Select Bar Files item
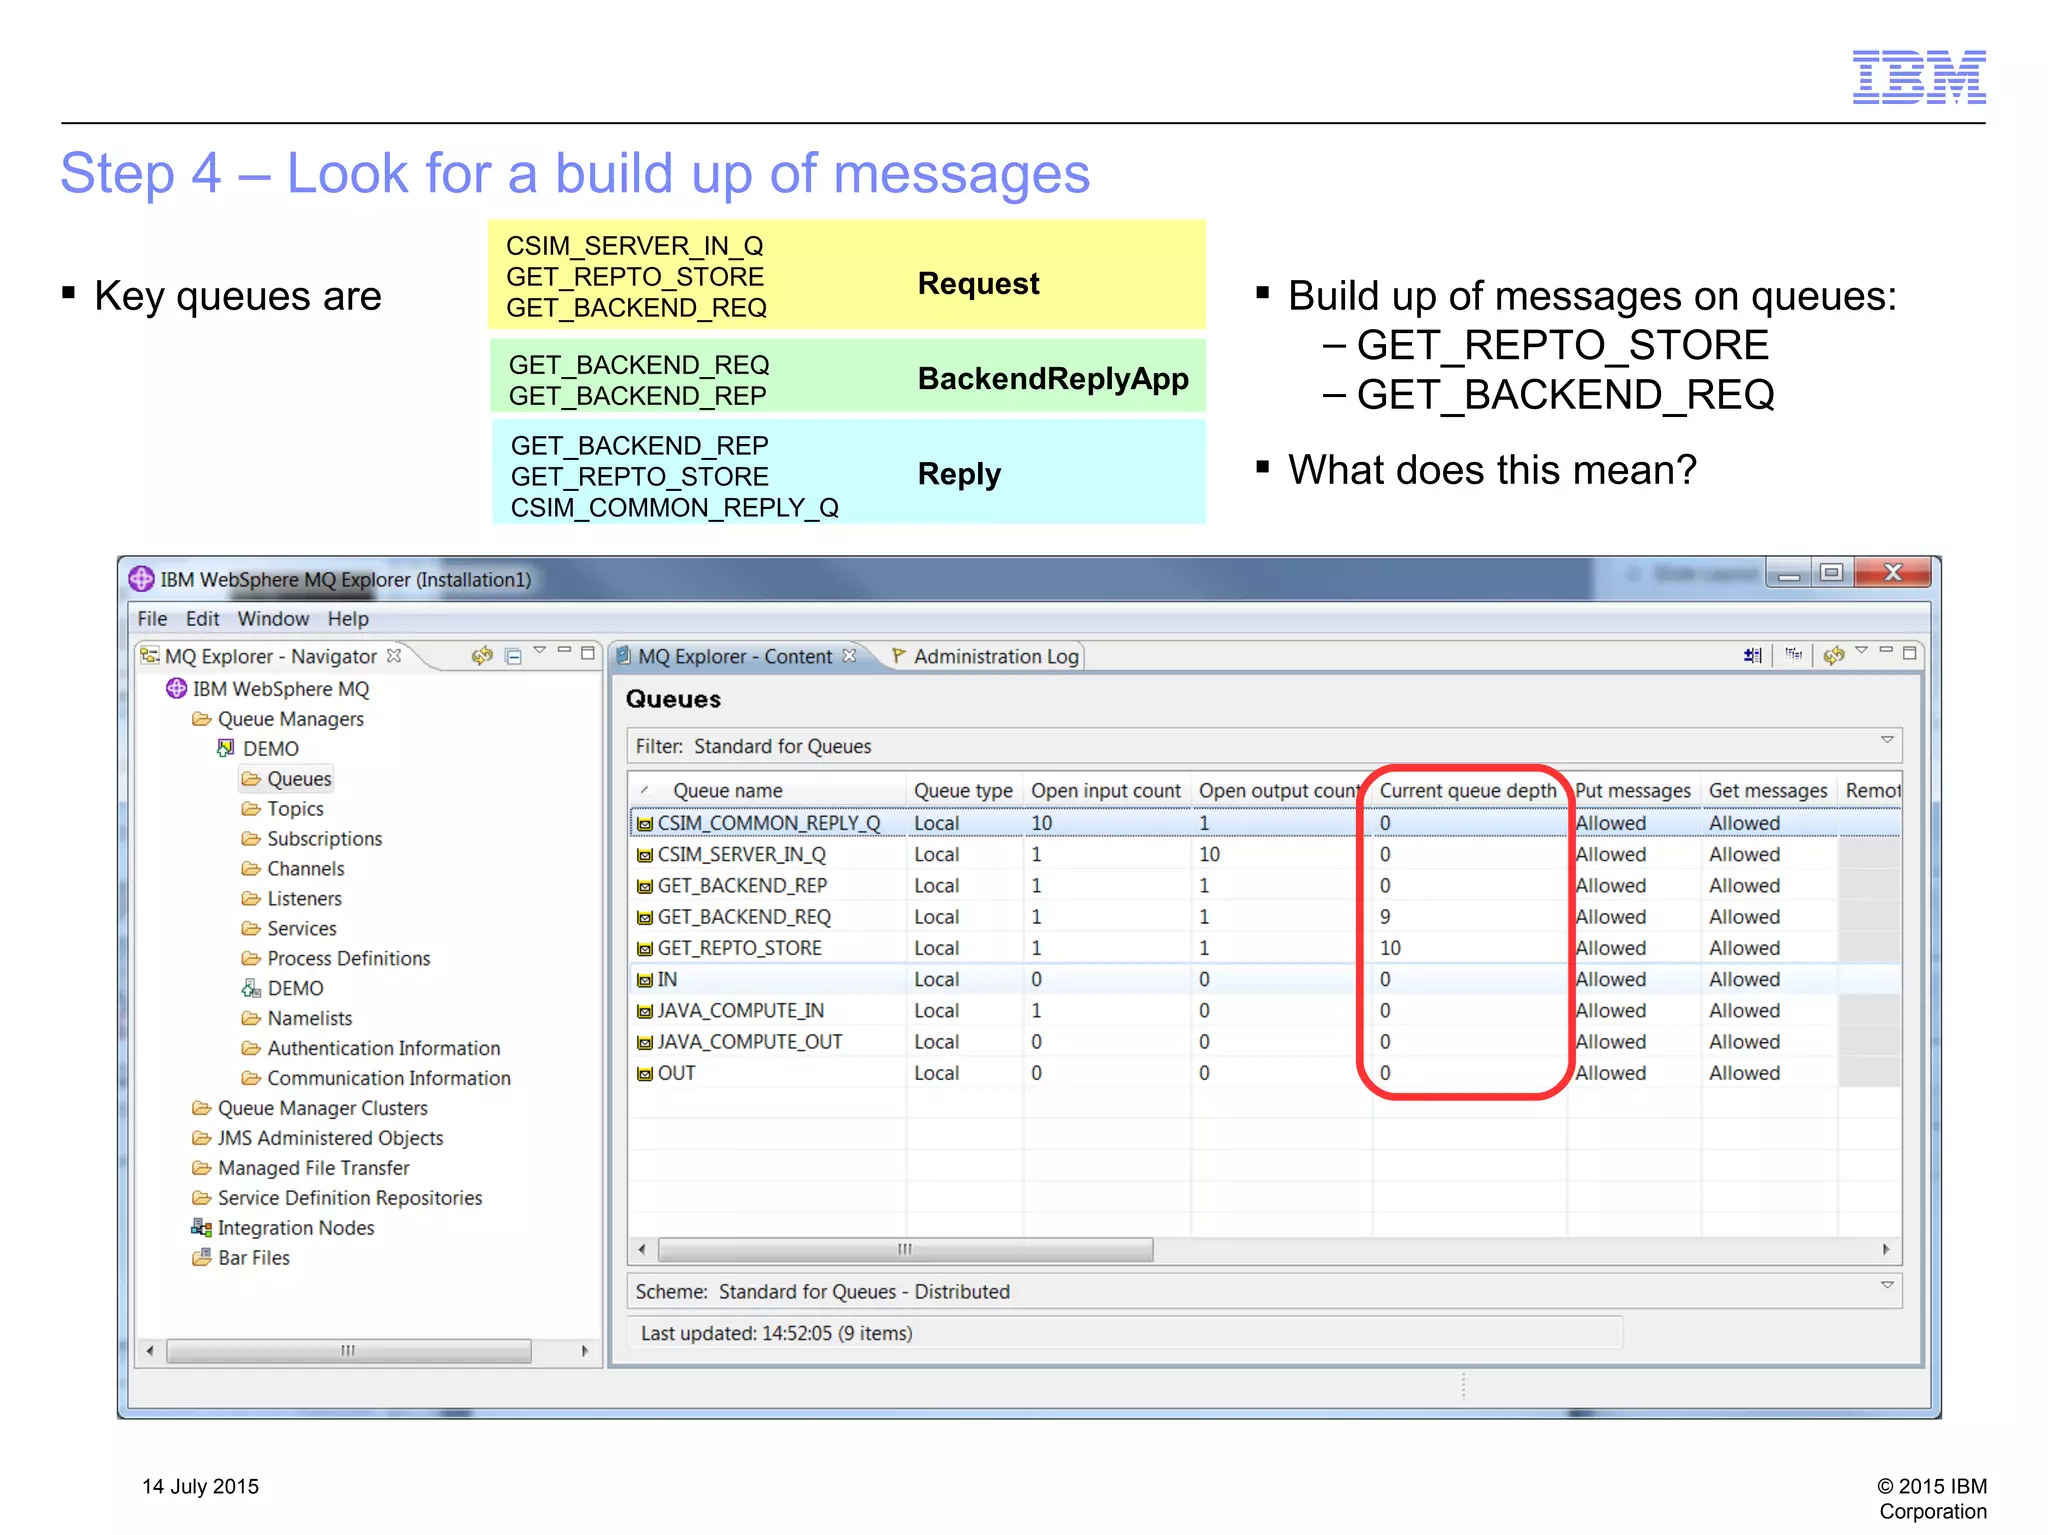 coord(241,1258)
